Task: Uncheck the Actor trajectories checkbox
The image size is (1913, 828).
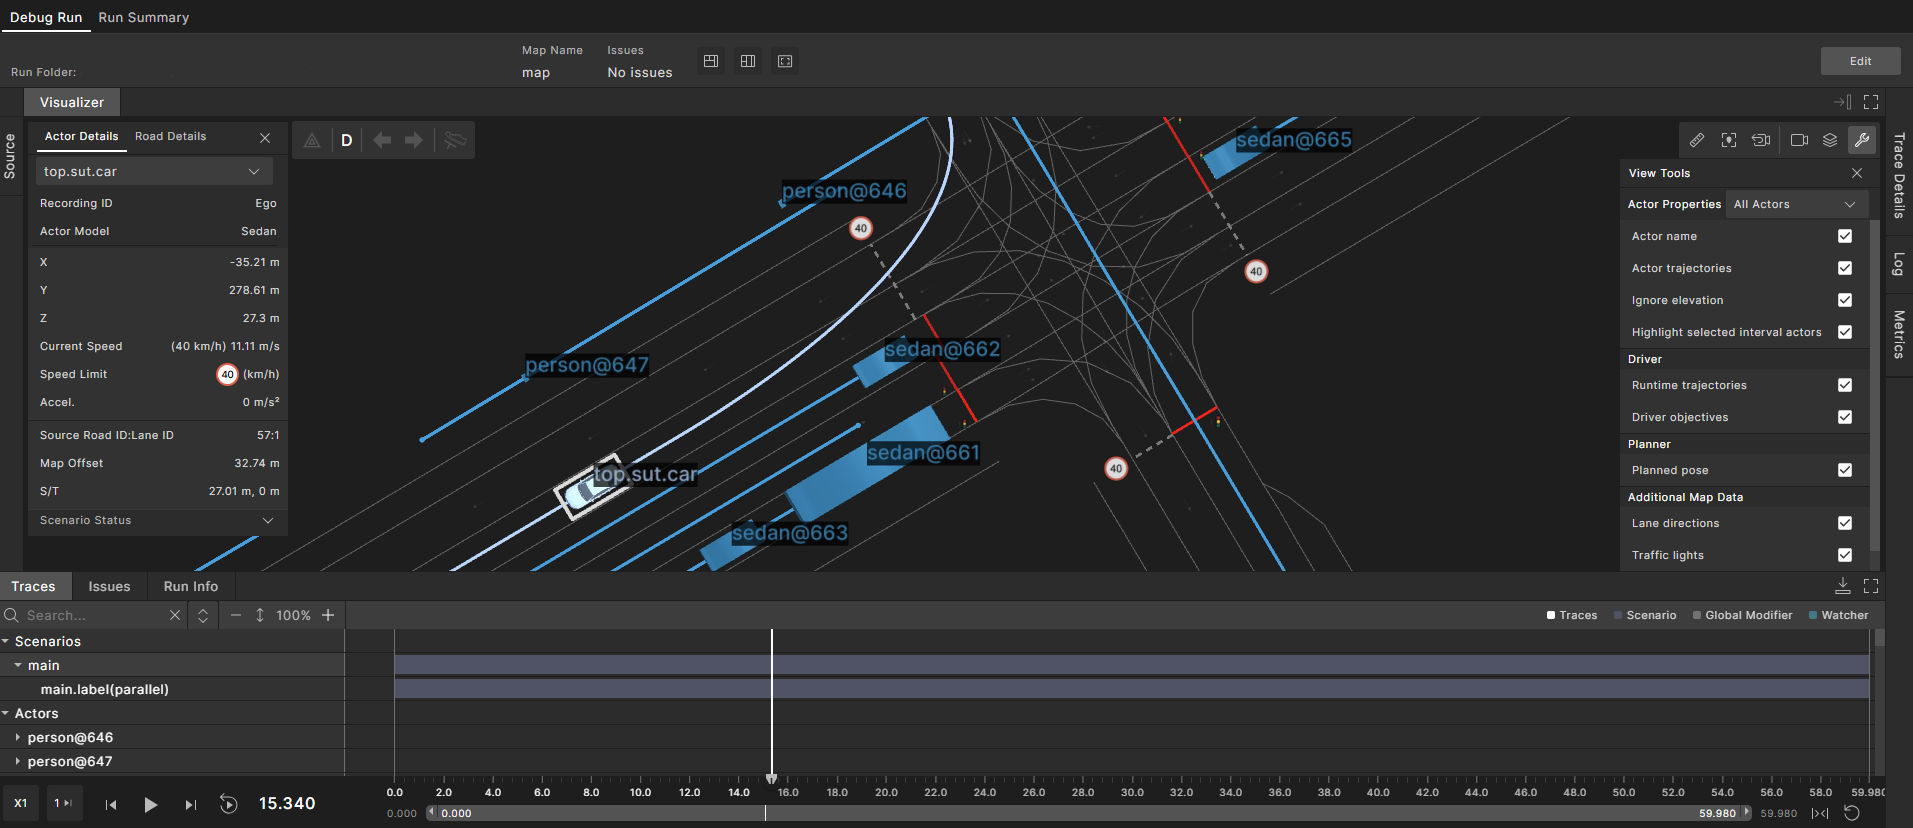Action: point(1845,268)
